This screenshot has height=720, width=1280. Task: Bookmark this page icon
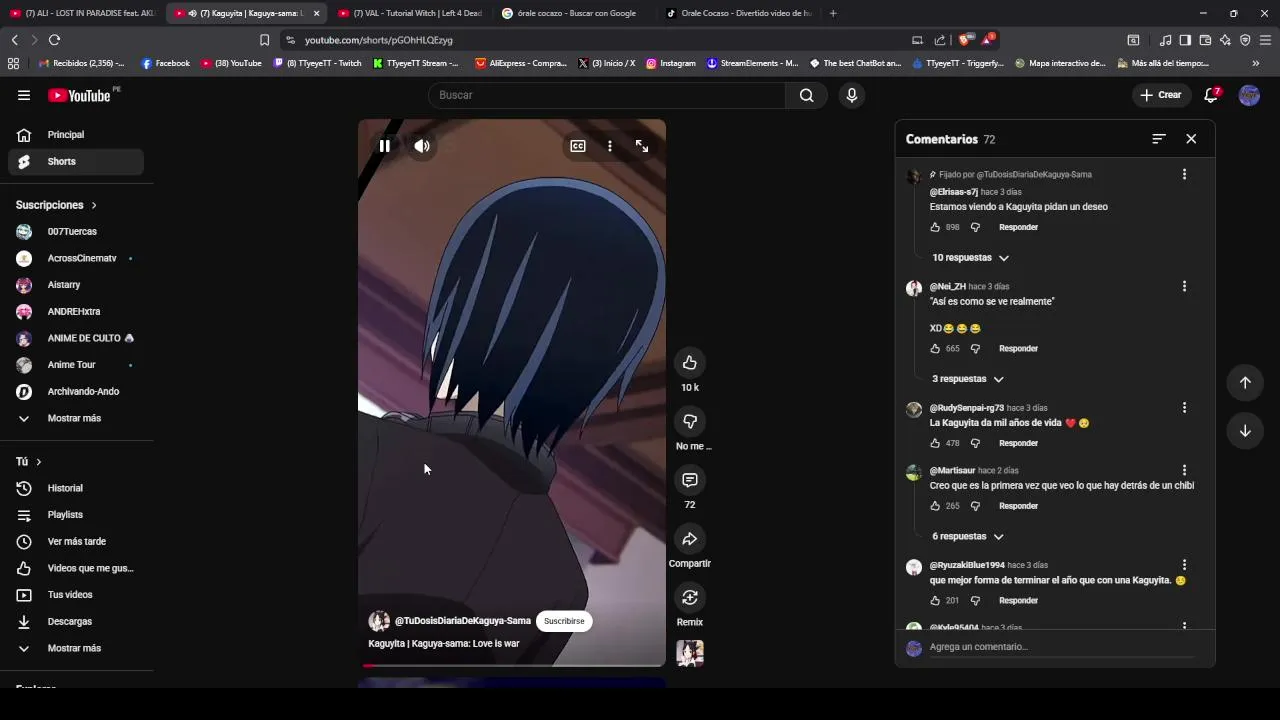click(x=264, y=40)
